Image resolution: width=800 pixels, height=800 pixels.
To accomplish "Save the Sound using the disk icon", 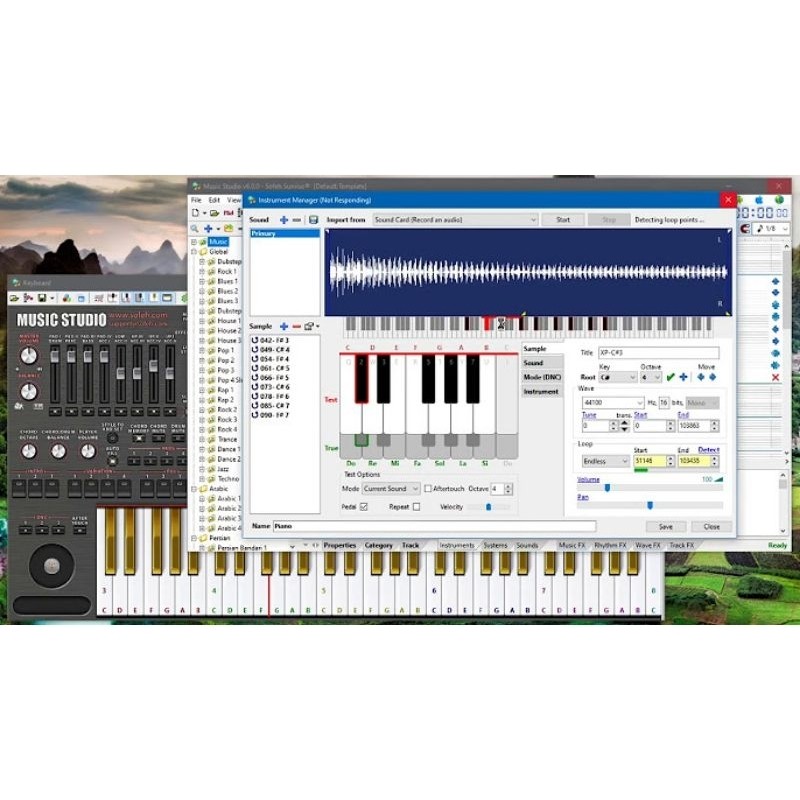I will click(314, 220).
